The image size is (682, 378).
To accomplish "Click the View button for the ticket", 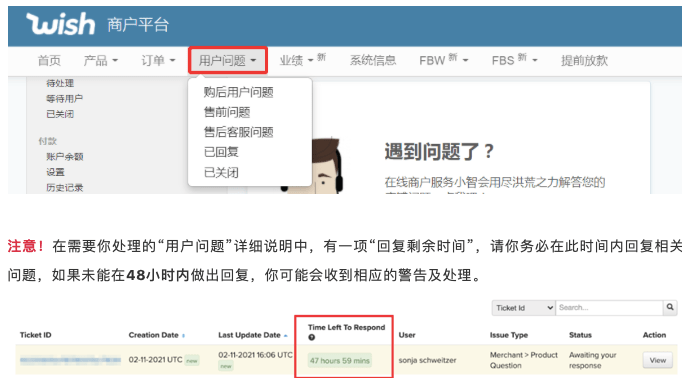I will point(658,360).
